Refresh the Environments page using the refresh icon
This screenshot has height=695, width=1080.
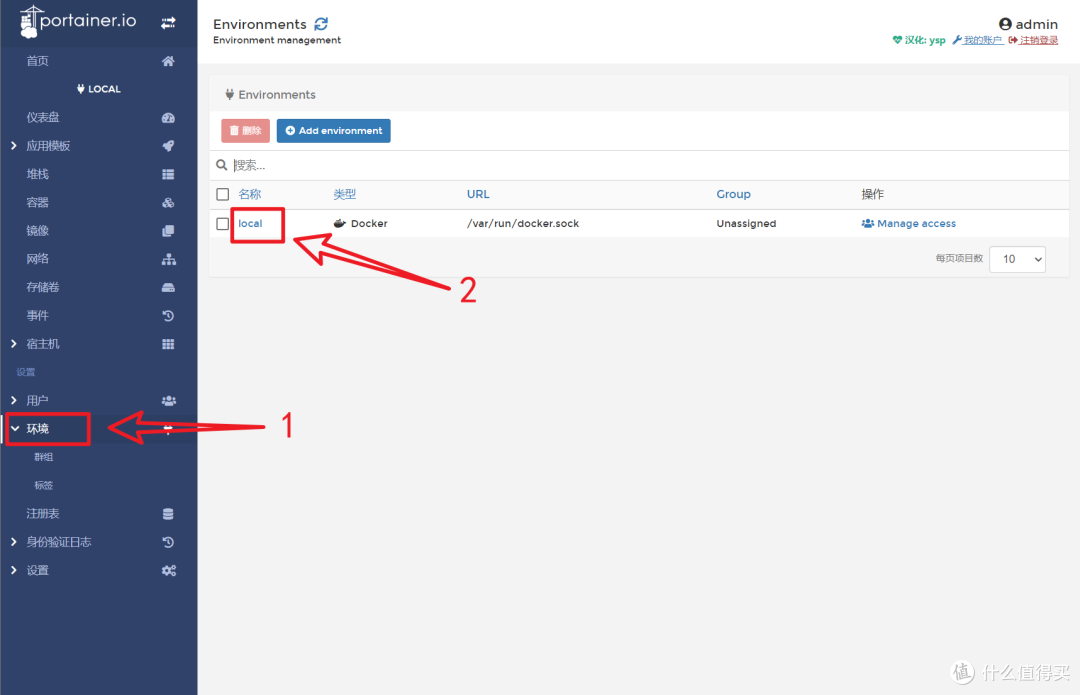pos(321,24)
